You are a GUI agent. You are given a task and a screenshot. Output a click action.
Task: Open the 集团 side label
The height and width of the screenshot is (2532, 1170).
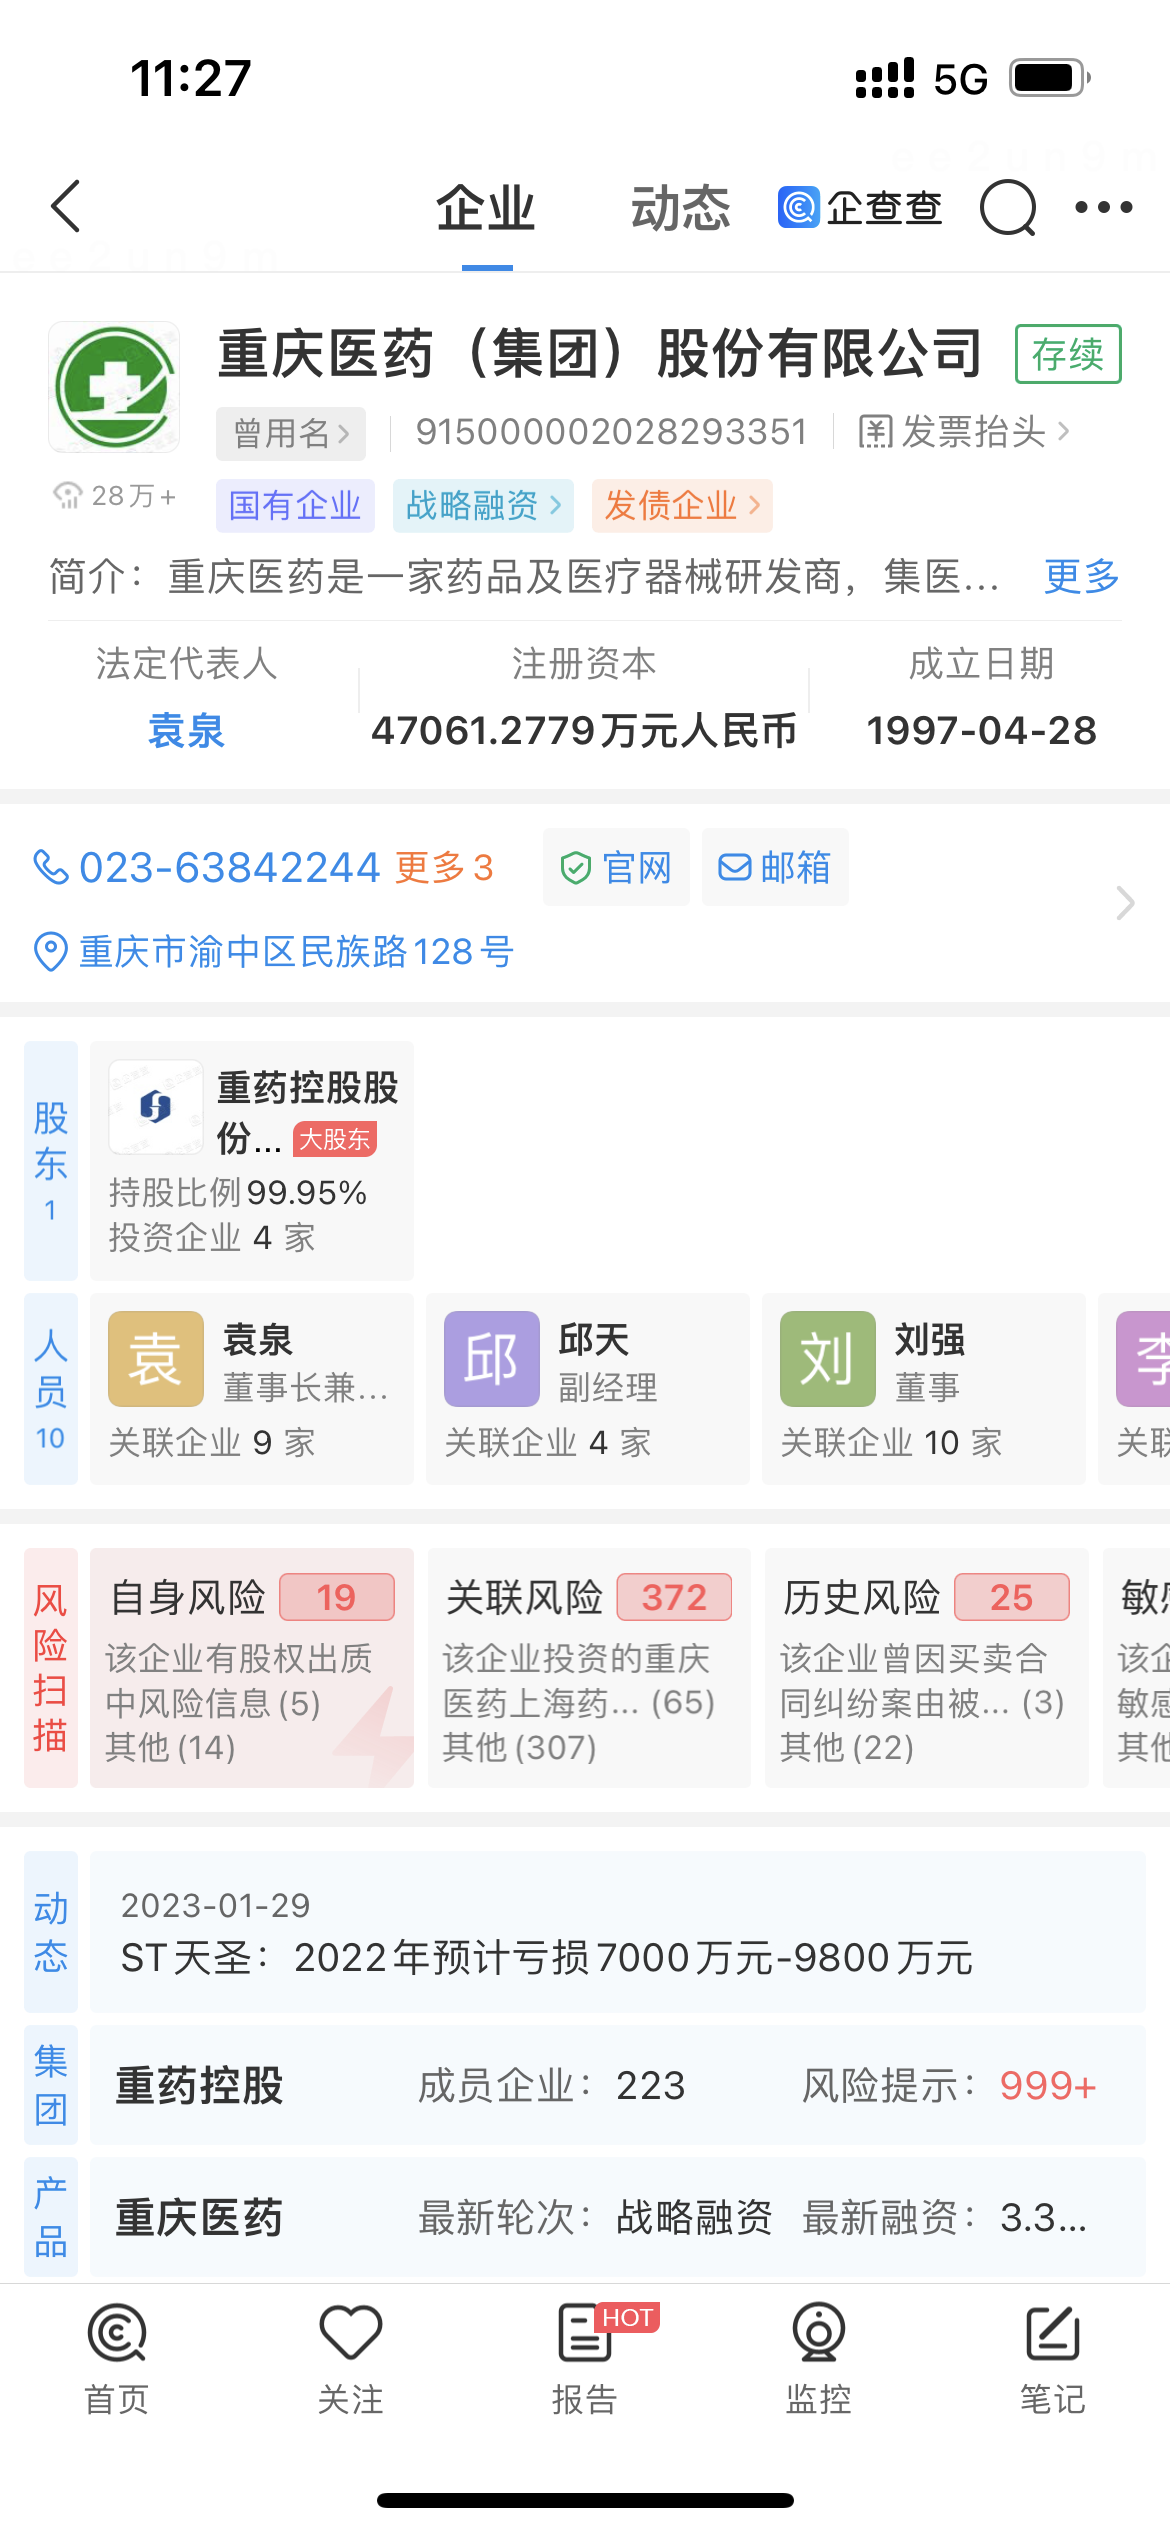point(51,2085)
